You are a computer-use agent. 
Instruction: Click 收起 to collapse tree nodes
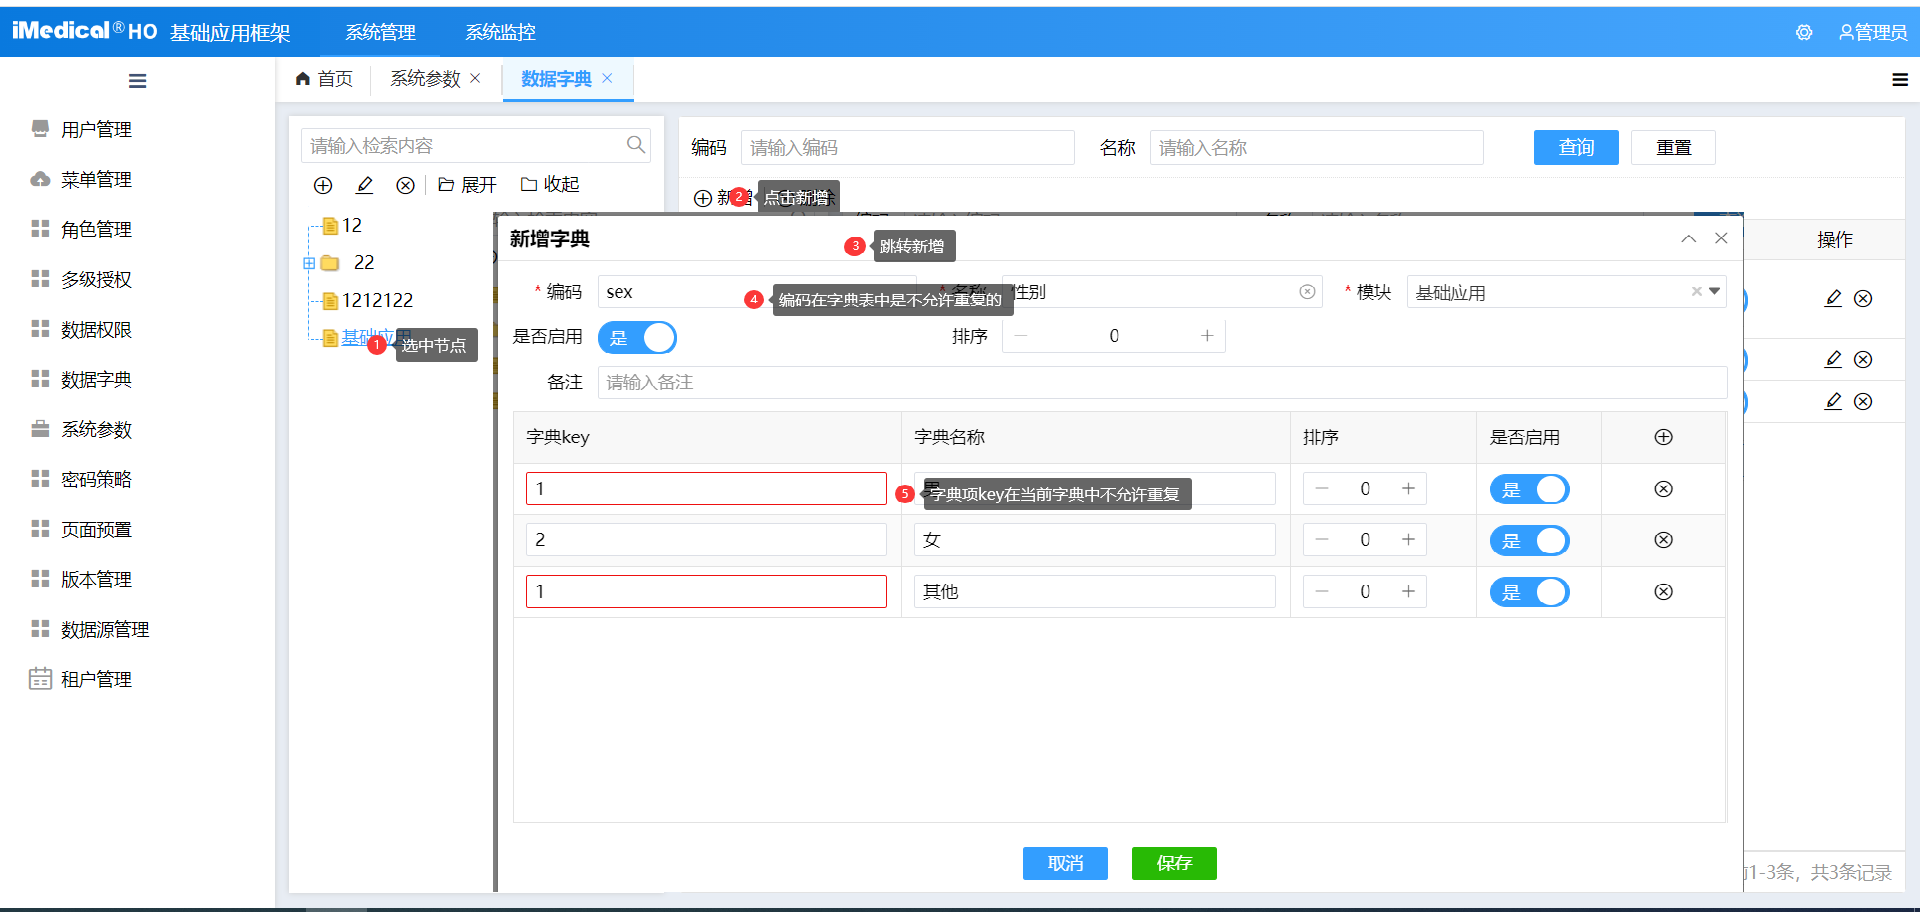pos(550,185)
